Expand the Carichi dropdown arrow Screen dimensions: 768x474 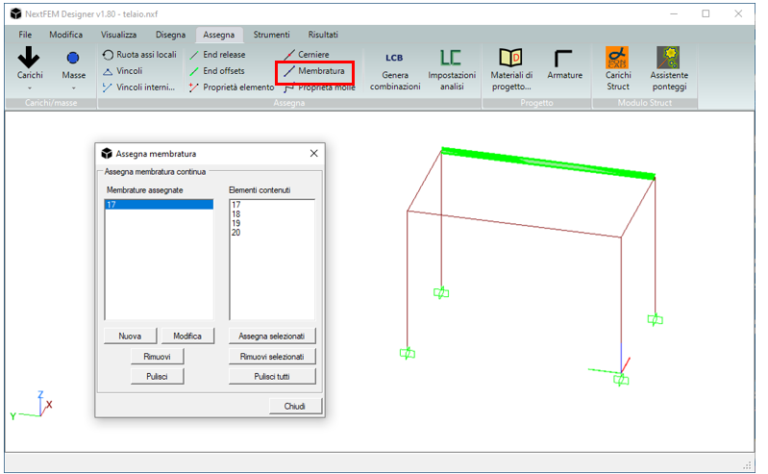coord(29,89)
